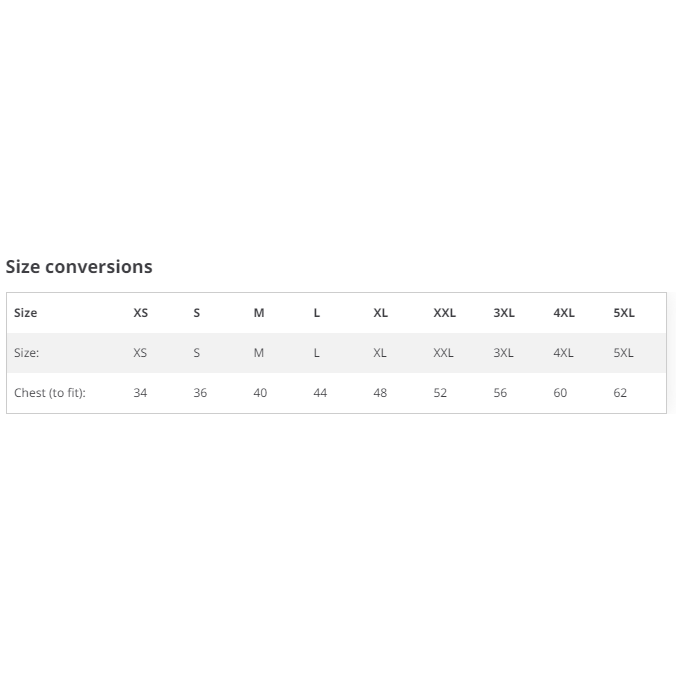Click the Size conversions heading
Screen dimensions: 676x676
(x=79, y=267)
